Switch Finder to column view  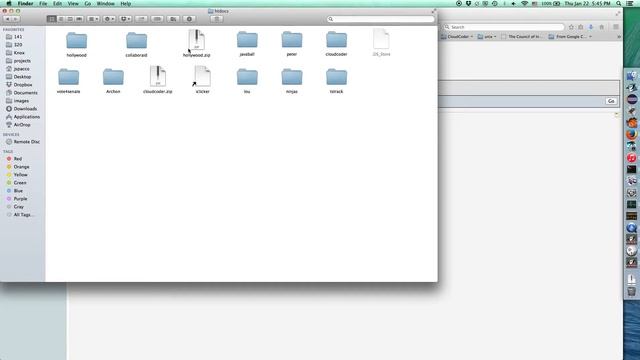click(70, 19)
